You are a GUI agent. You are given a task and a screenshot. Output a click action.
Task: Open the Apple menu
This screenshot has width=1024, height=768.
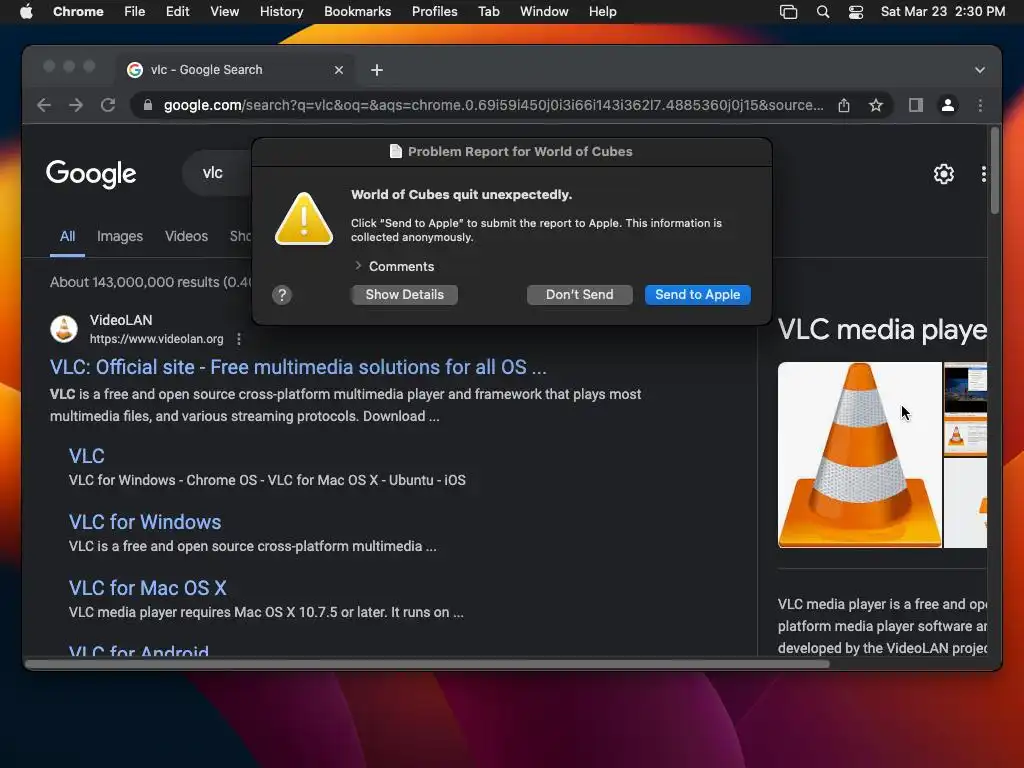point(26,12)
